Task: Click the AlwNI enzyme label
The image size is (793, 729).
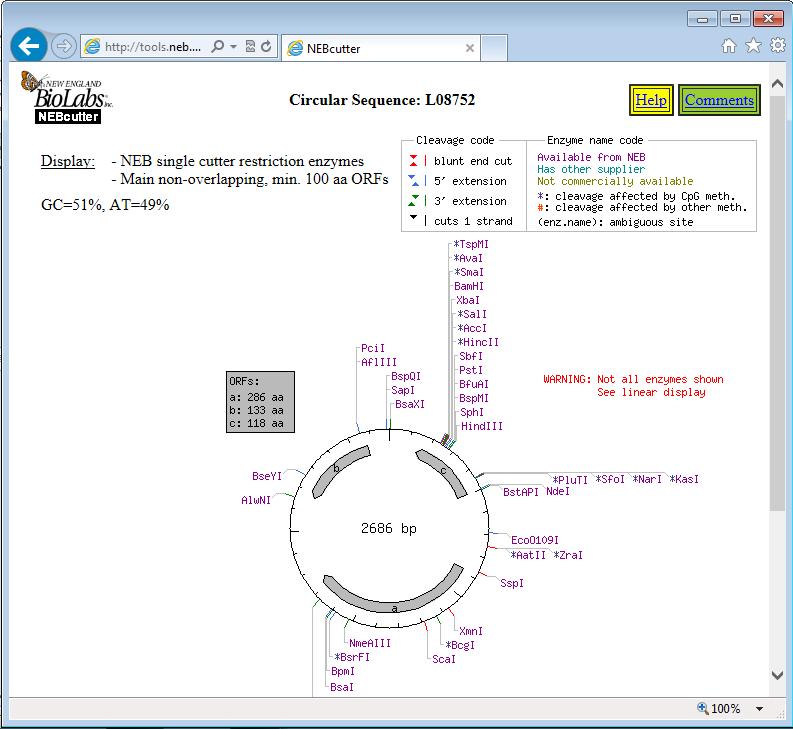Action: pos(256,500)
